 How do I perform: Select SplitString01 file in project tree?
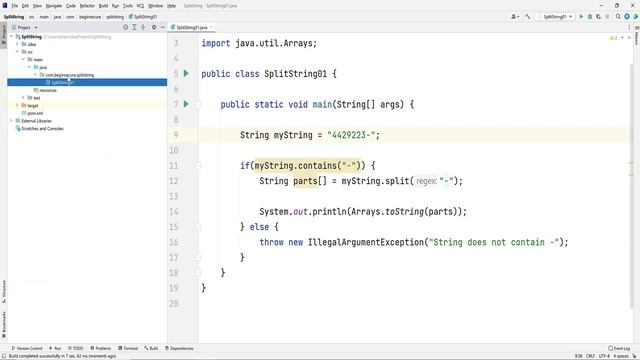[x=87, y=82]
